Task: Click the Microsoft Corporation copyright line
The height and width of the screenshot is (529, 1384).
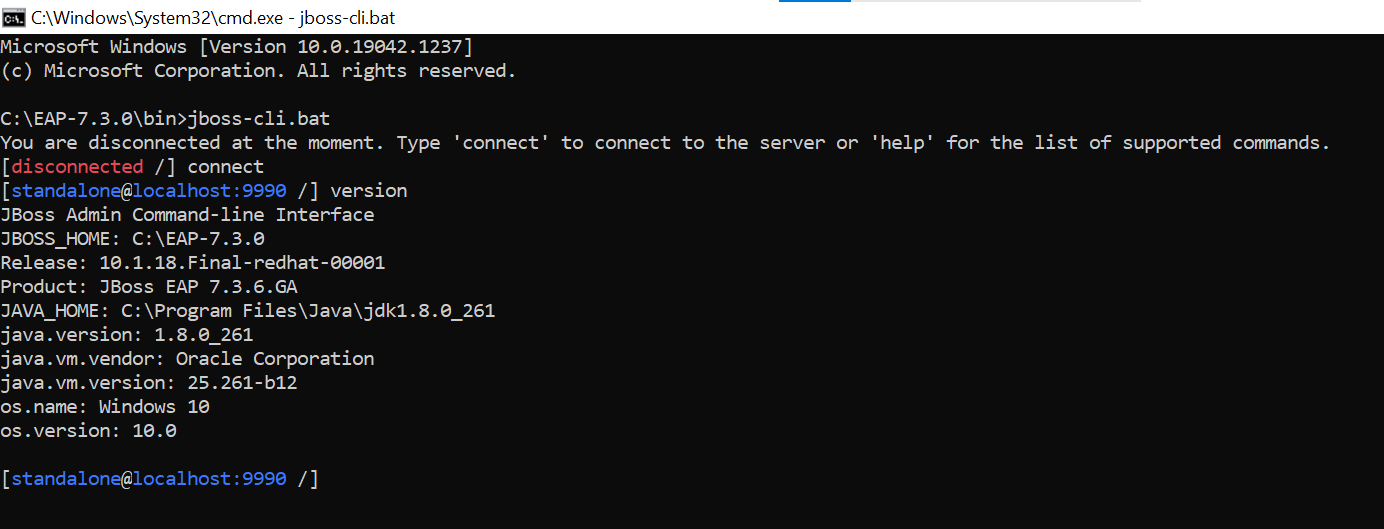Action: point(259,71)
